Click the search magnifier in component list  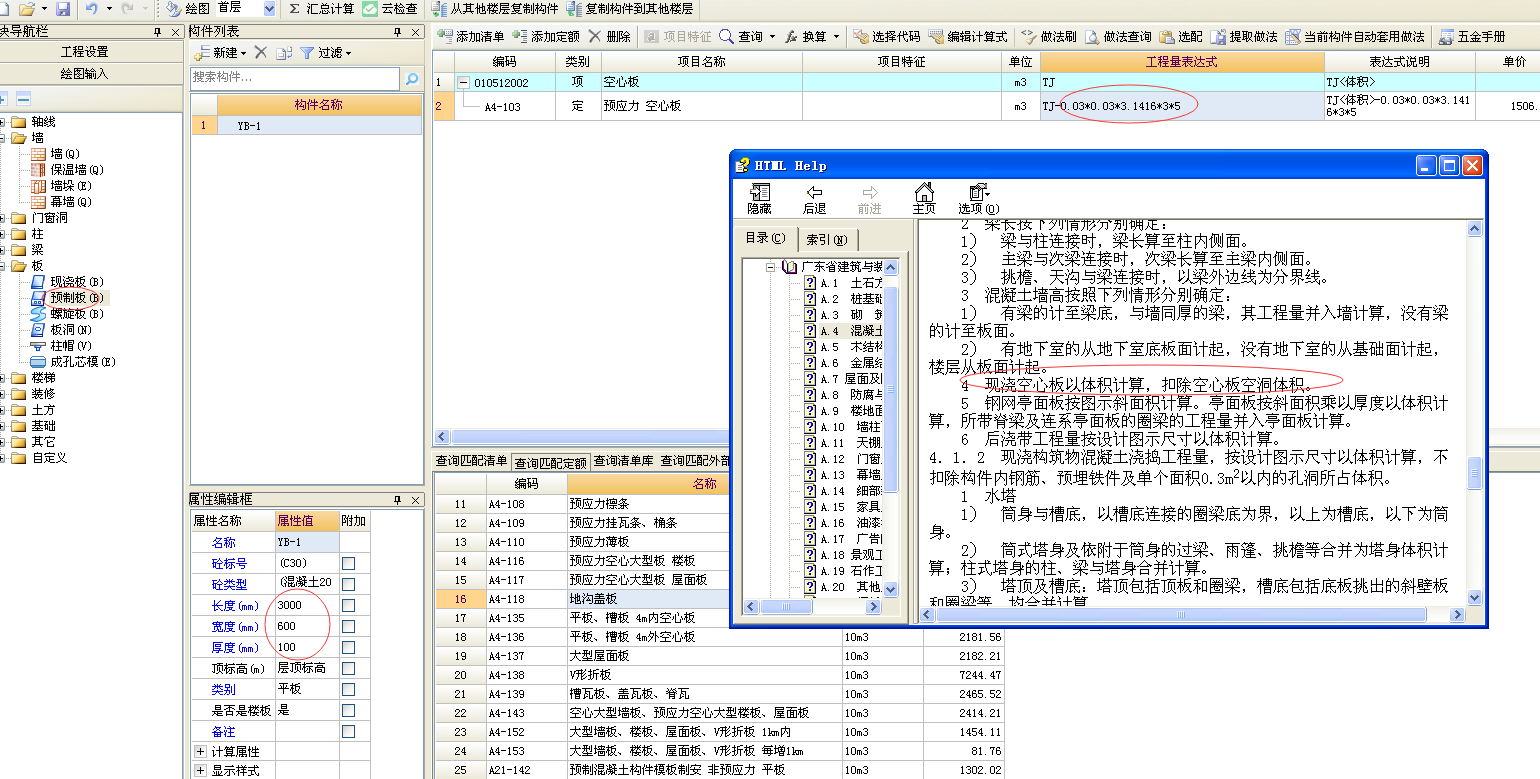tap(411, 78)
